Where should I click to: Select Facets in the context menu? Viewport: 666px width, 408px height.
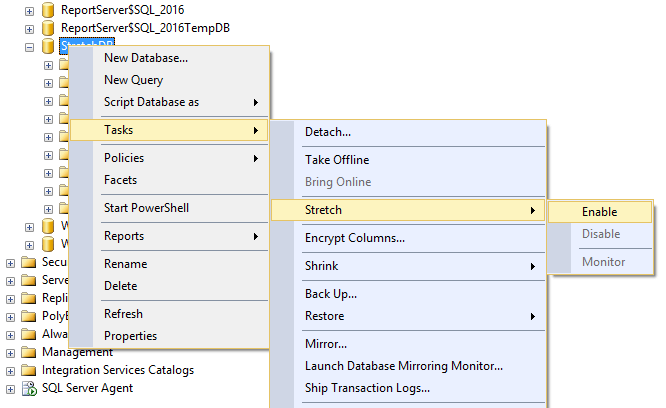169,180
